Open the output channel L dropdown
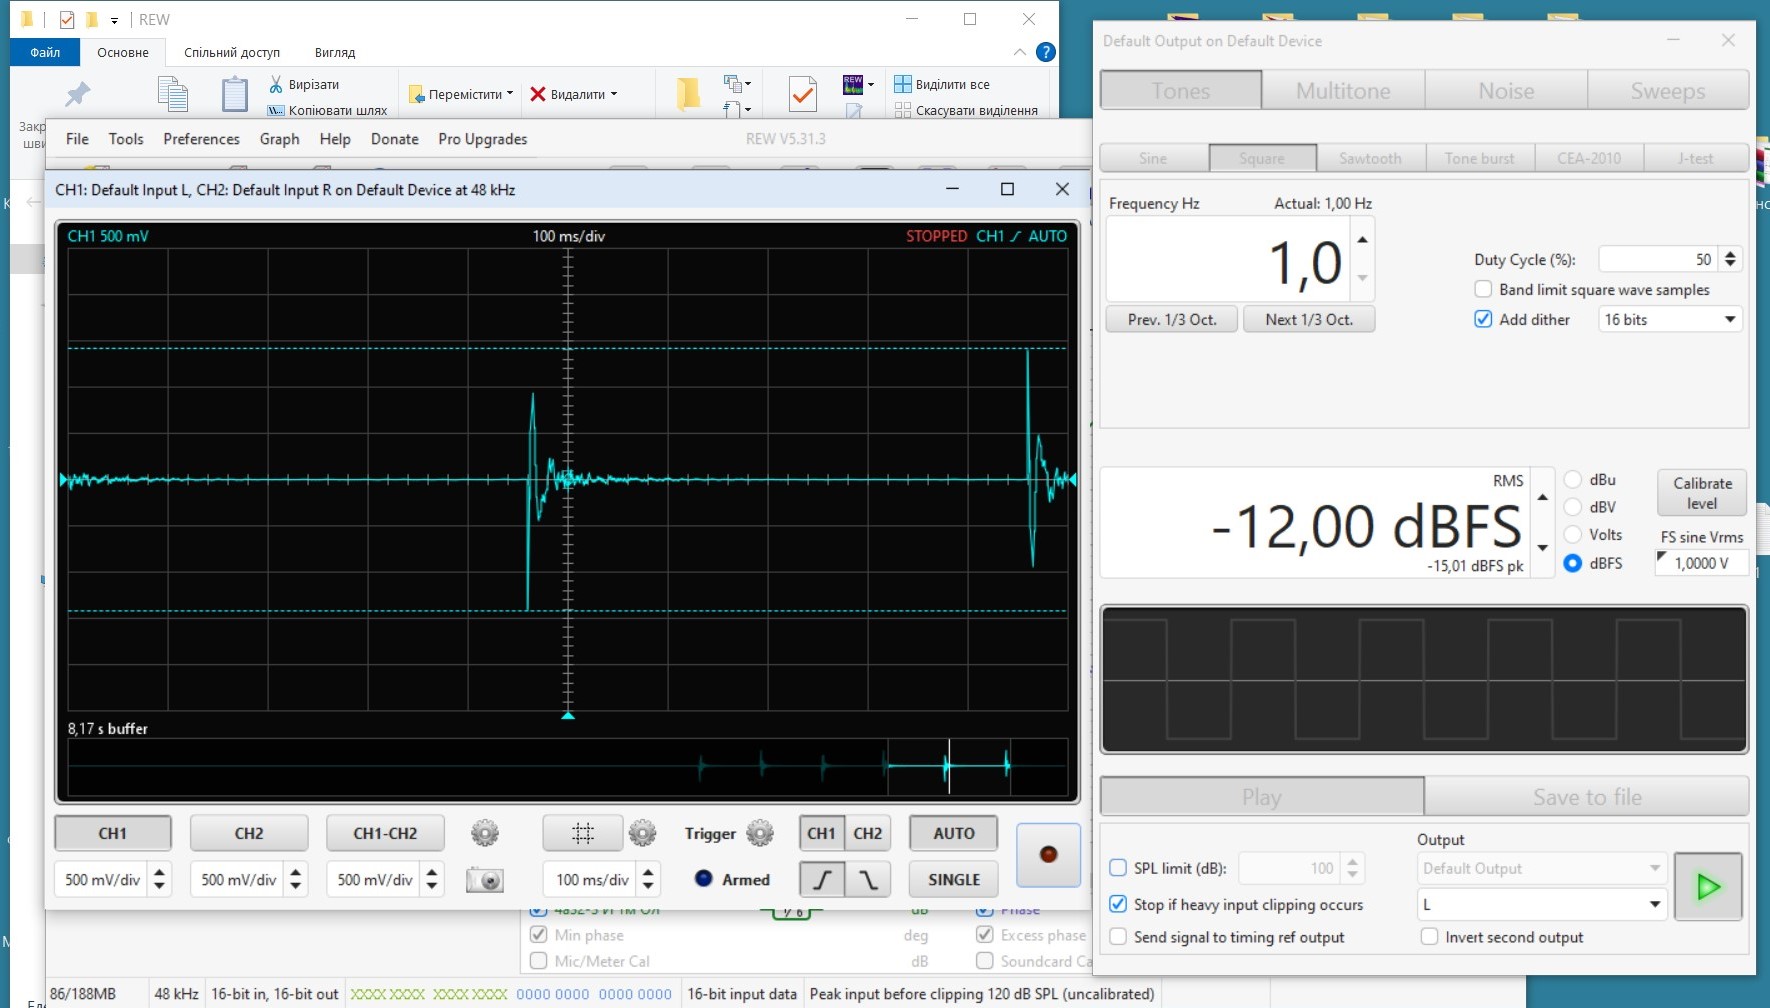Image resolution: width=1770 pixels, height=1008 pixels. 1542,905
